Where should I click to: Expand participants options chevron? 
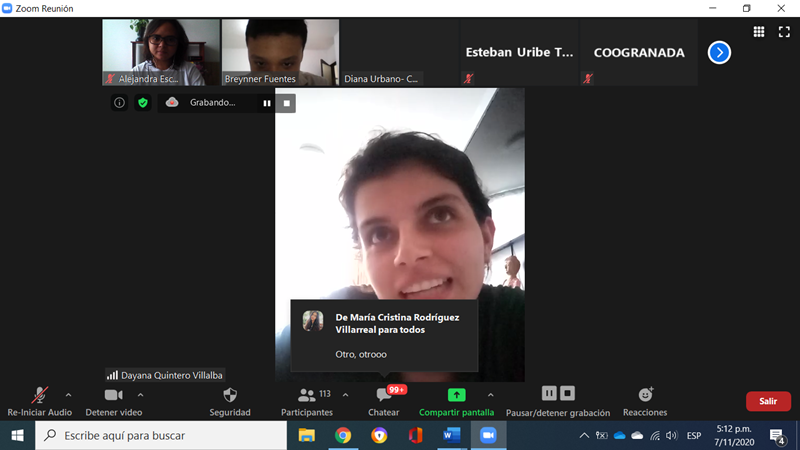(x=345, y=395)
